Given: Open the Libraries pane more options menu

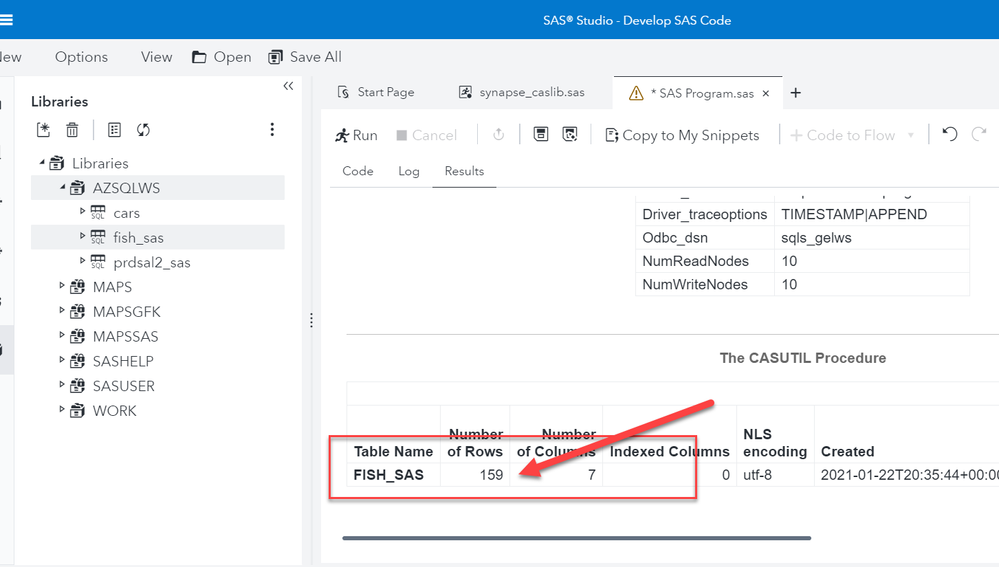Looking at the screenshot, I should tap(272, 129).
